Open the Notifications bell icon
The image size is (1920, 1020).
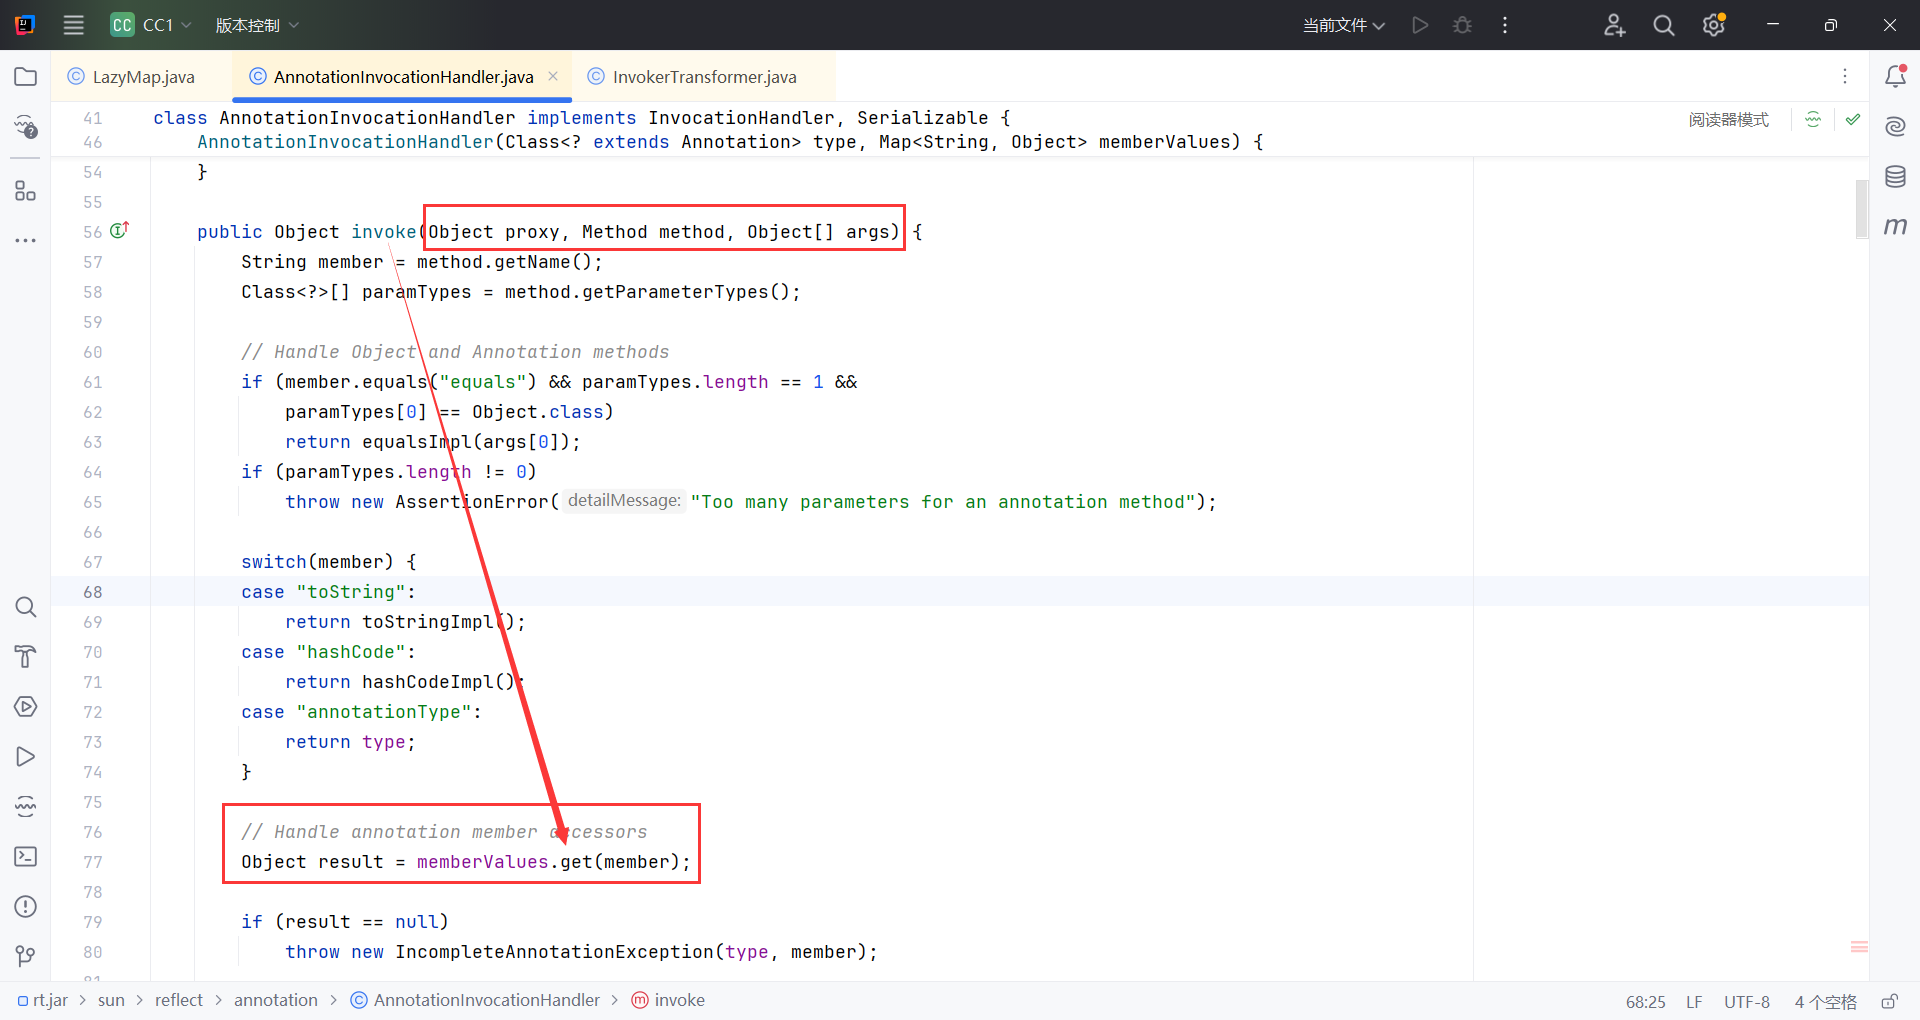click(x=1895, y=77)
